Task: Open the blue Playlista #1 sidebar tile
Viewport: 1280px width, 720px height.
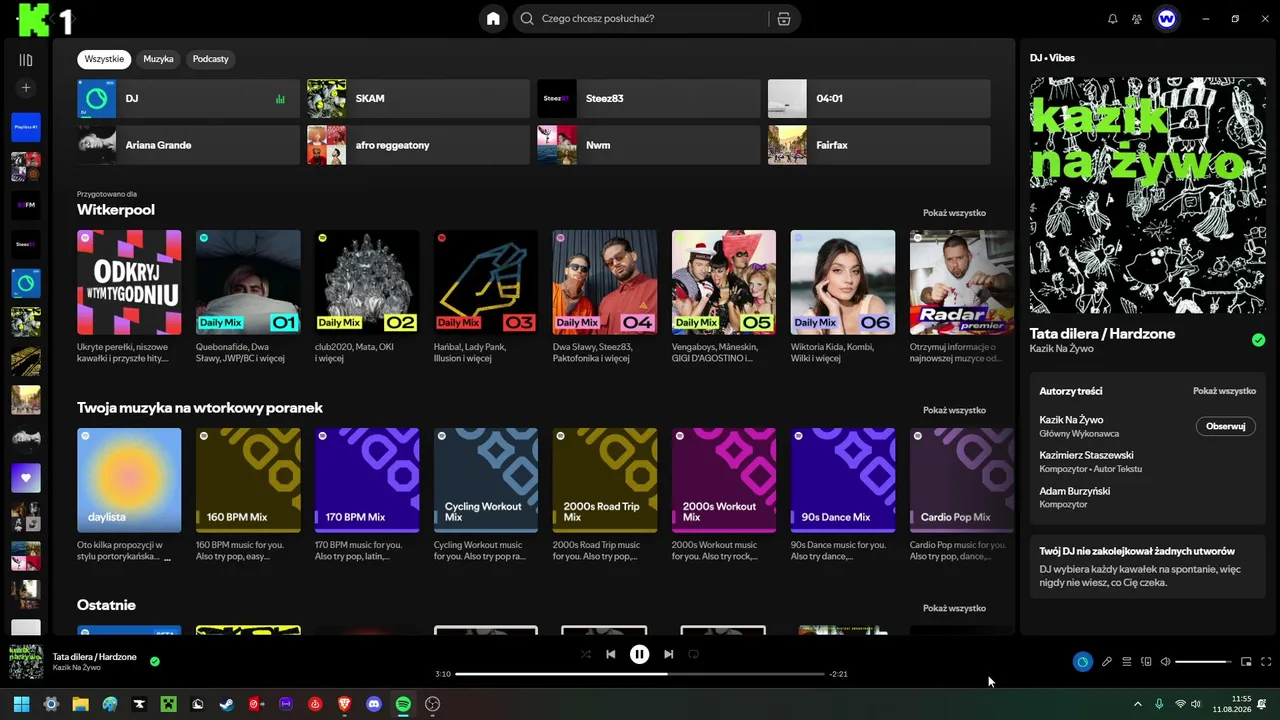Action: click(26, 127)
